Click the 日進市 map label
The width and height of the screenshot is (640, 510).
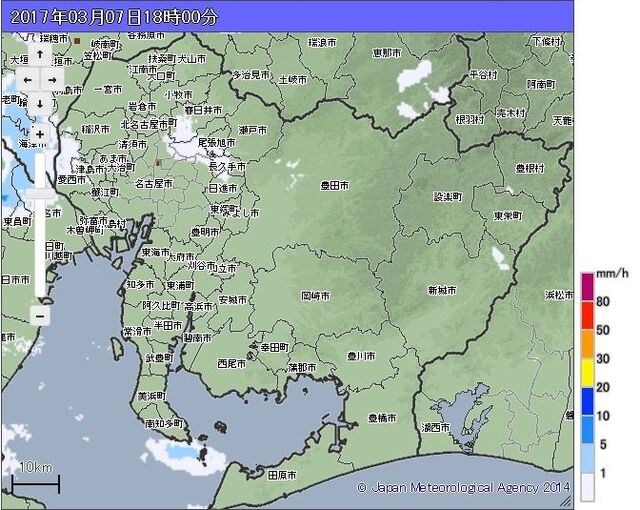[223, 188]
